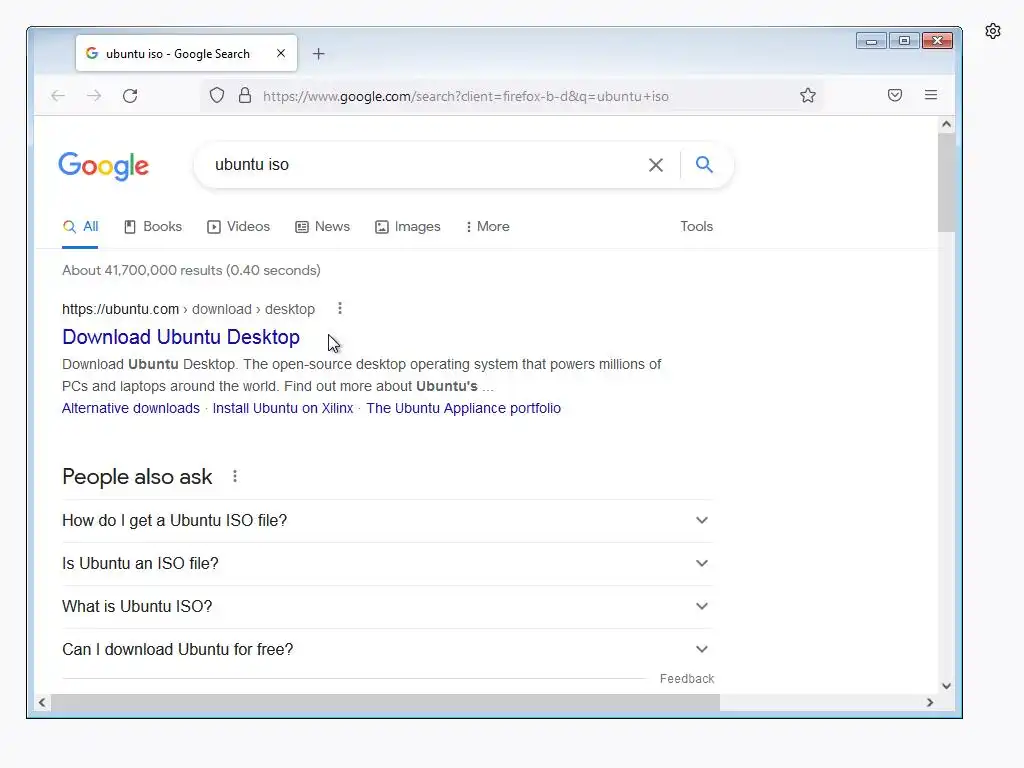Click inside the Google search input field
The image size is (1024, 768).
[424, 165]
